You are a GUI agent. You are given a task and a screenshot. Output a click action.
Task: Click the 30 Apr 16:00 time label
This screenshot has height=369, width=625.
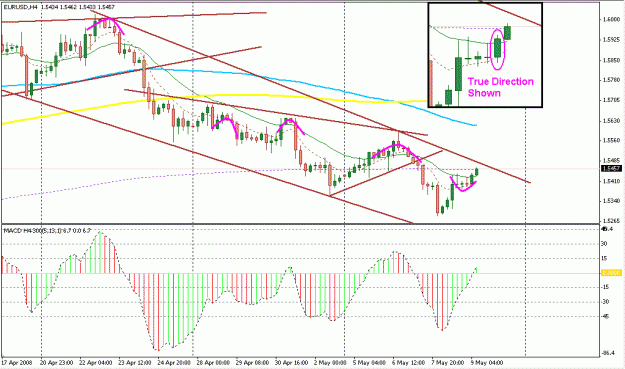tap(291, 363)
